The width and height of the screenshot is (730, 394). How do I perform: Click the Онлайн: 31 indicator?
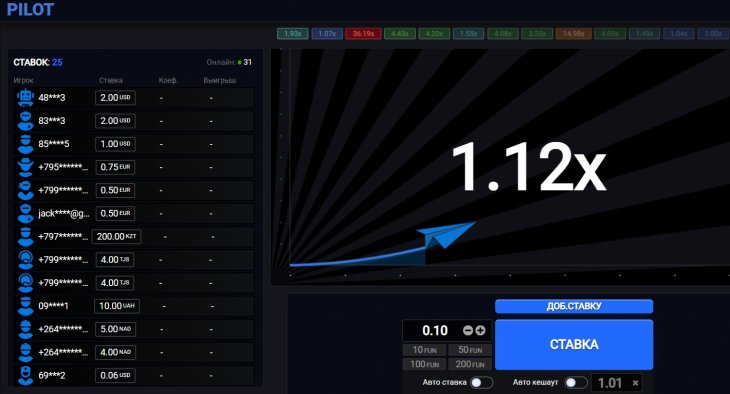tap(229, 62)
